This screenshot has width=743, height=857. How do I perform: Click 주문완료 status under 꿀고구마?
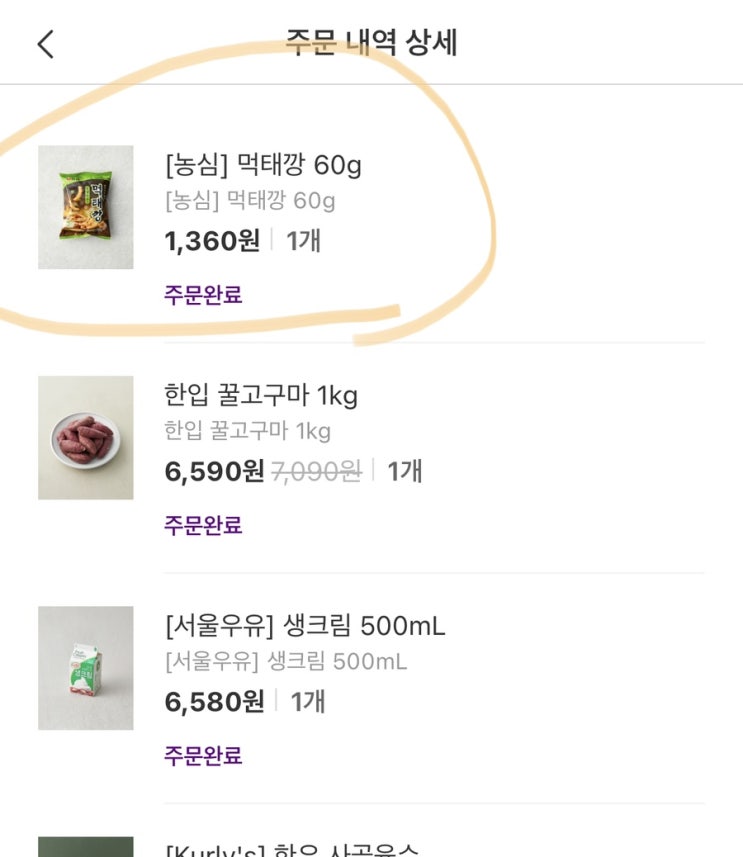[203, 525]
